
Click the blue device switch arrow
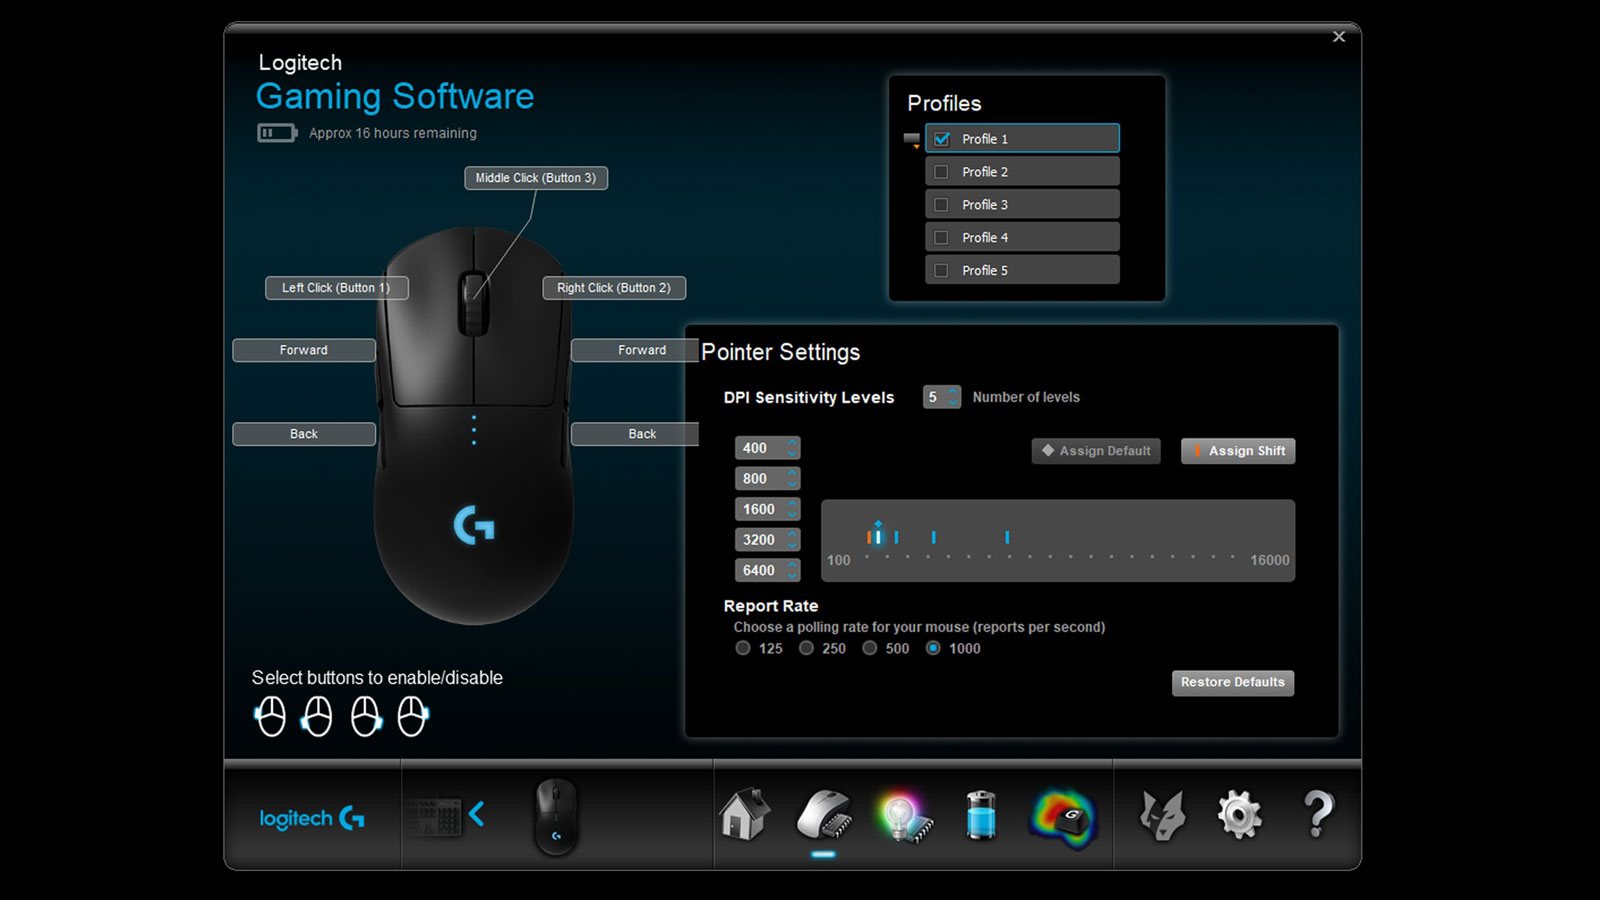[x=477, y=814]
